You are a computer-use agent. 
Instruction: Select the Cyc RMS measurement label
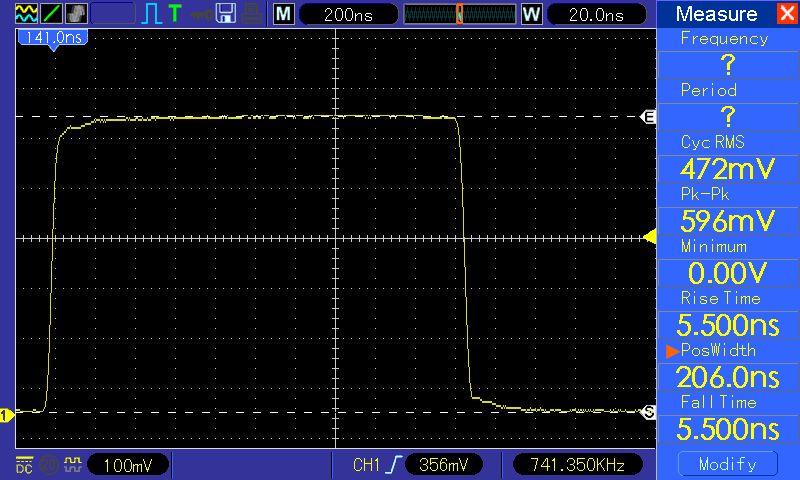[713, 142]
